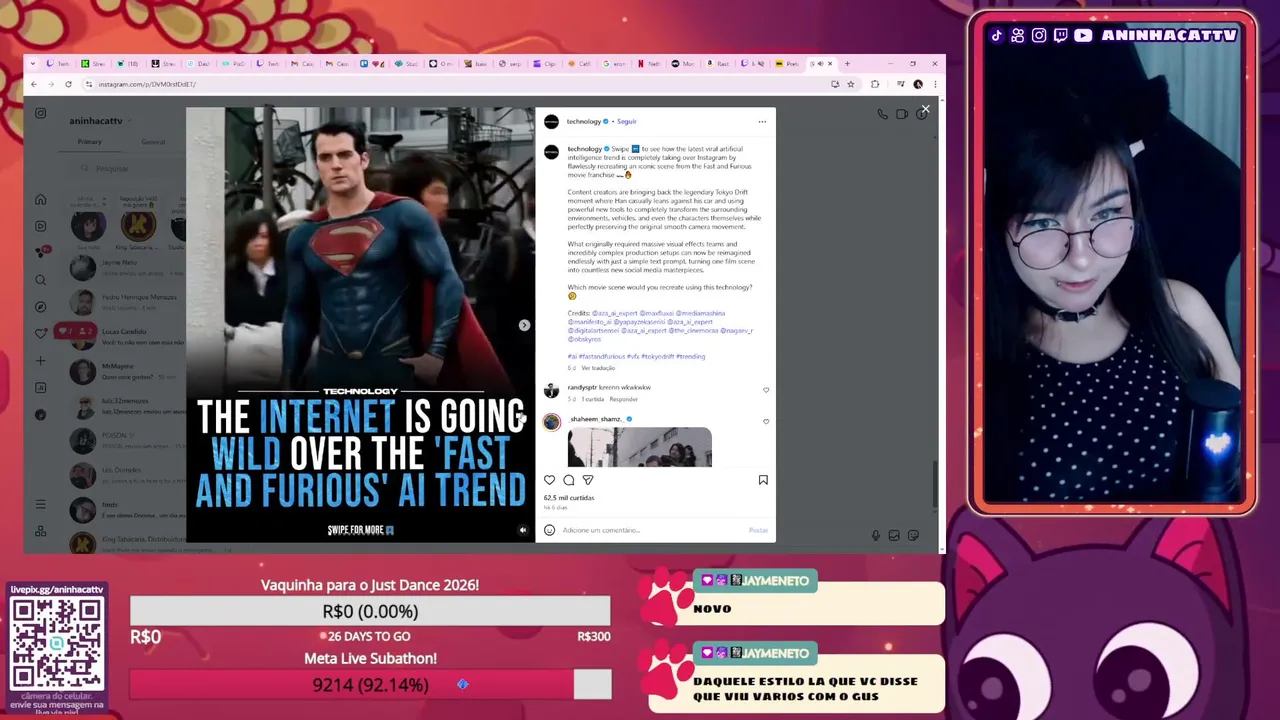Share the post using the paper plane icon

(588, 480)
